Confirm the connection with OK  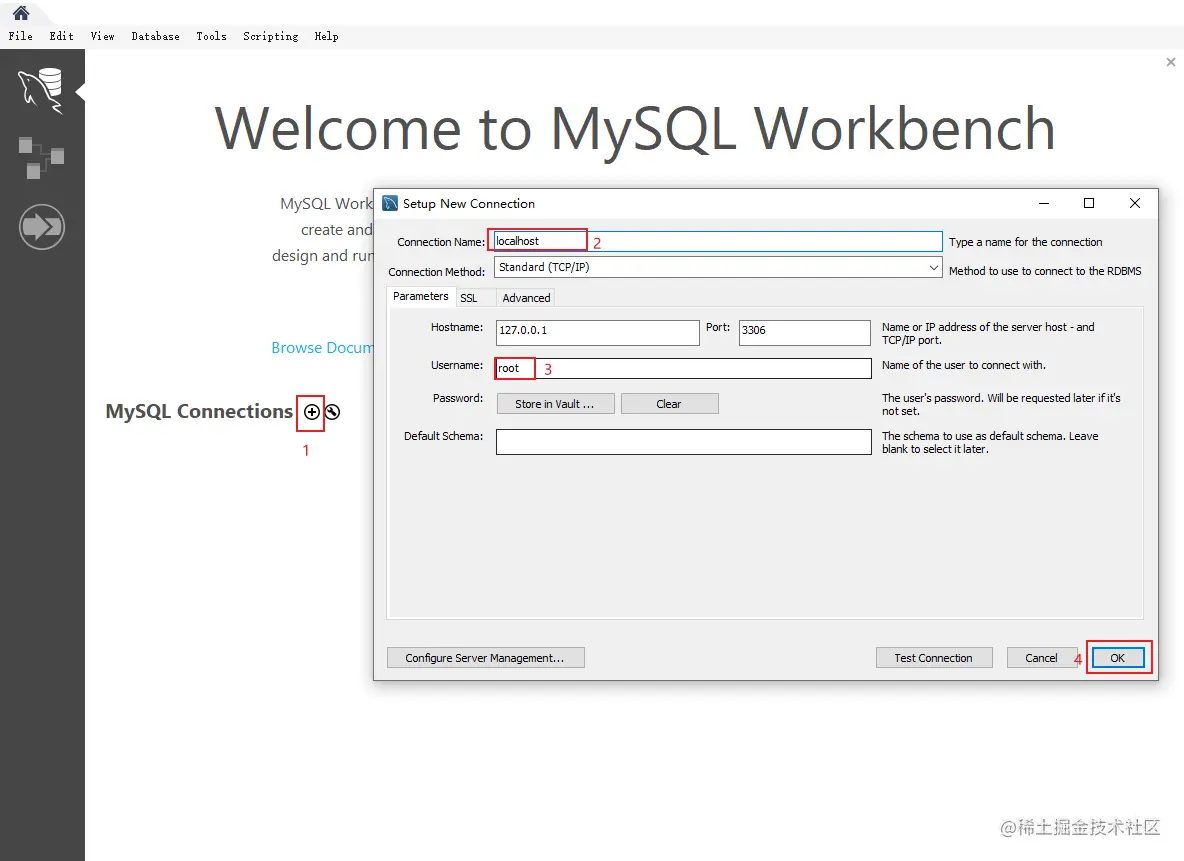(1118, 658)
